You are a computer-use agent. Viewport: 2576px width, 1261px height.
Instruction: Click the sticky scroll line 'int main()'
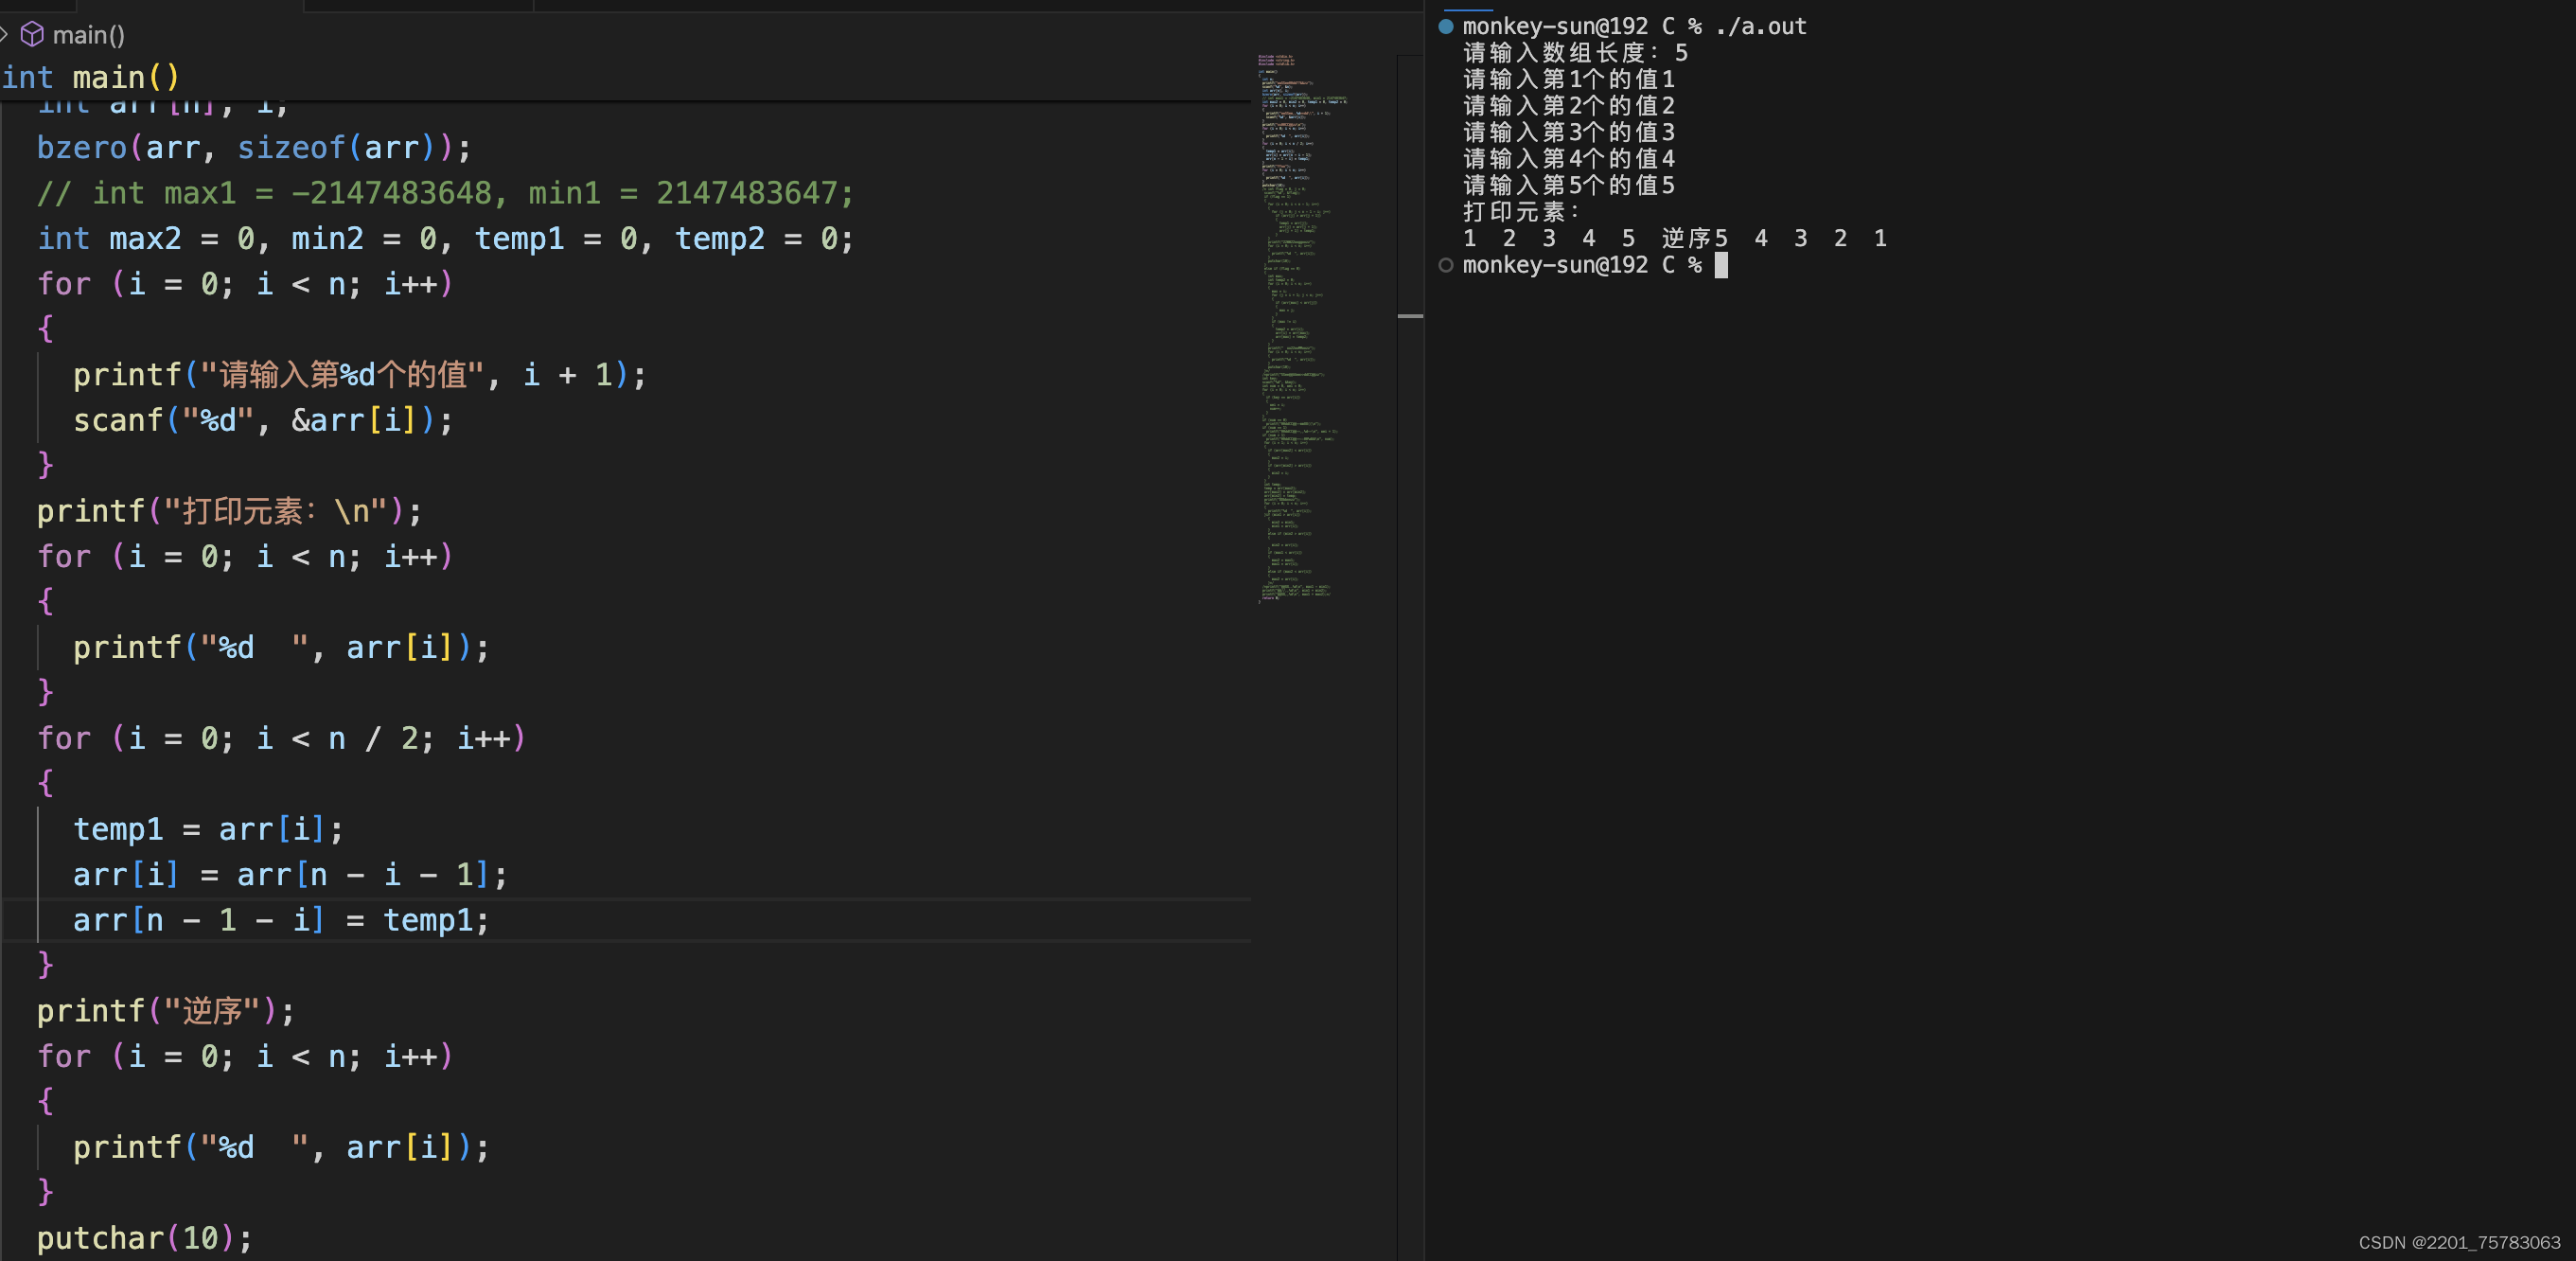(90, 77)
